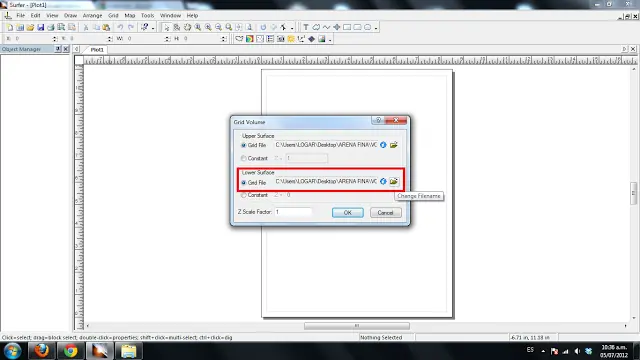Close the Object Manager panel
The width and height of the screenshot is (640, 360).
click(66, 49)
